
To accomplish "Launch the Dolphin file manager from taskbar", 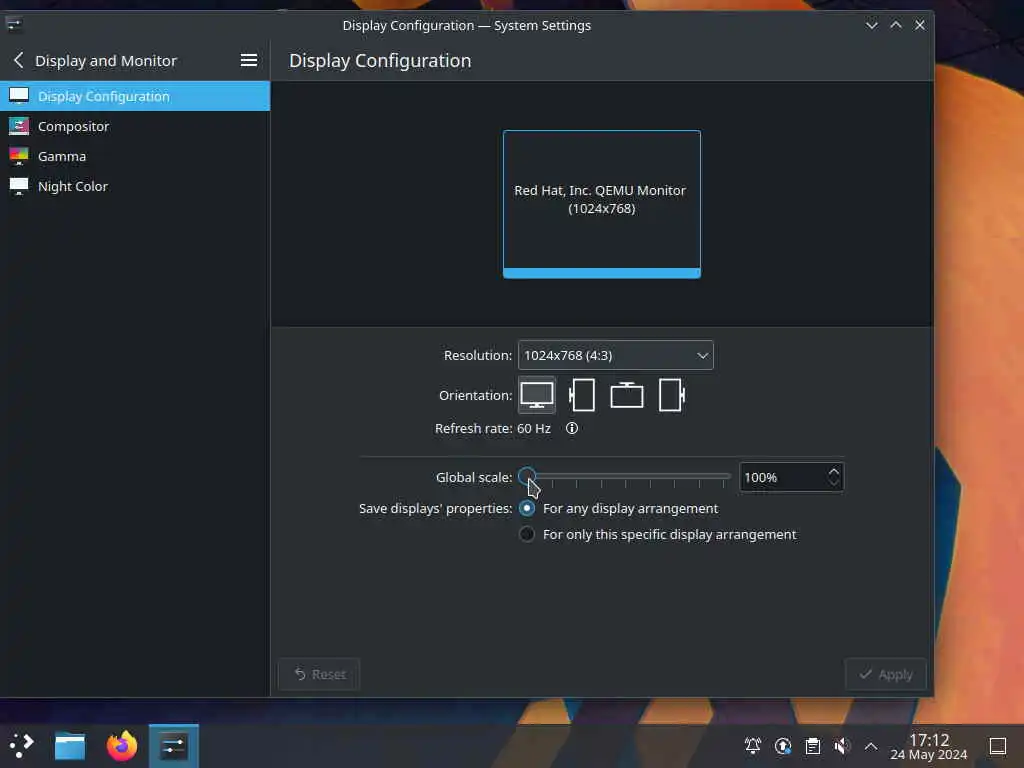I will [x=70, y=746].
